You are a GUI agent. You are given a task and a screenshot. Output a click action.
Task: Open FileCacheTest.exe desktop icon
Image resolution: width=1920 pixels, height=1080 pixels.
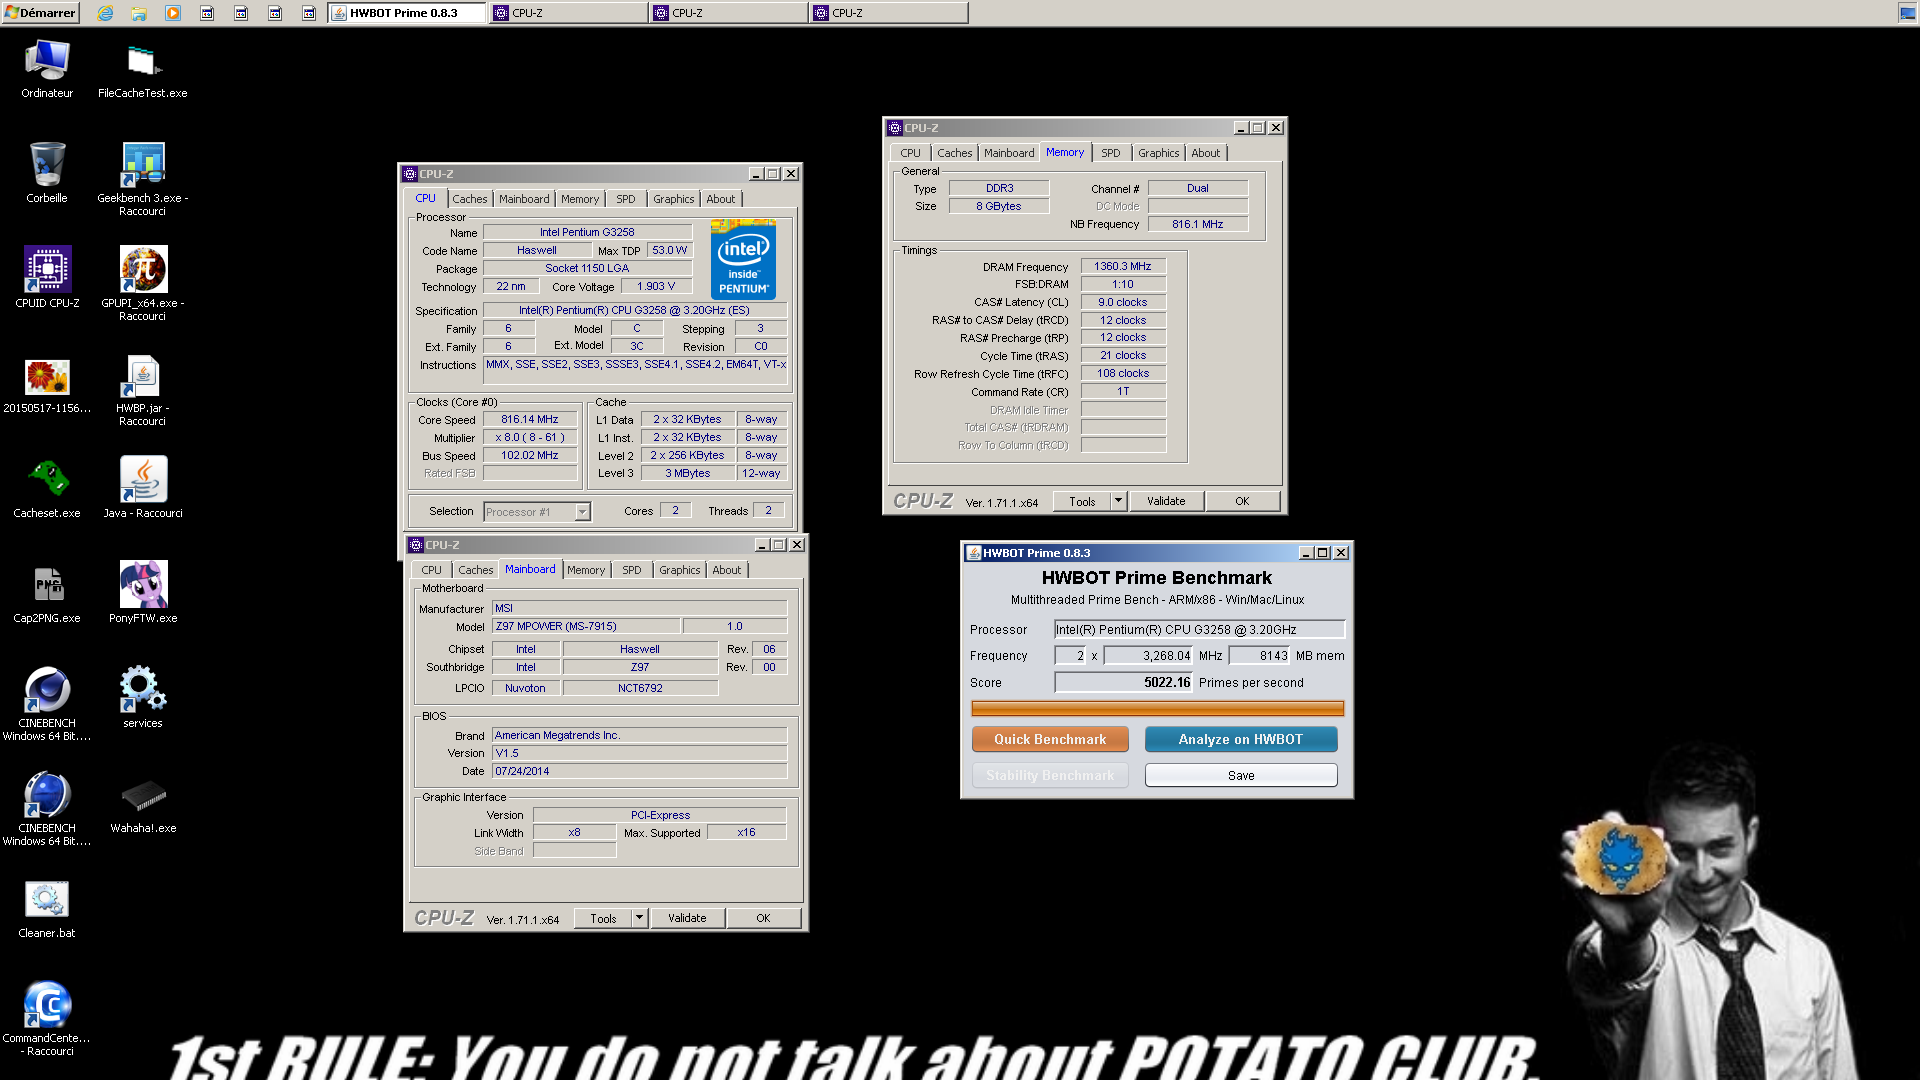click(142, 70)
